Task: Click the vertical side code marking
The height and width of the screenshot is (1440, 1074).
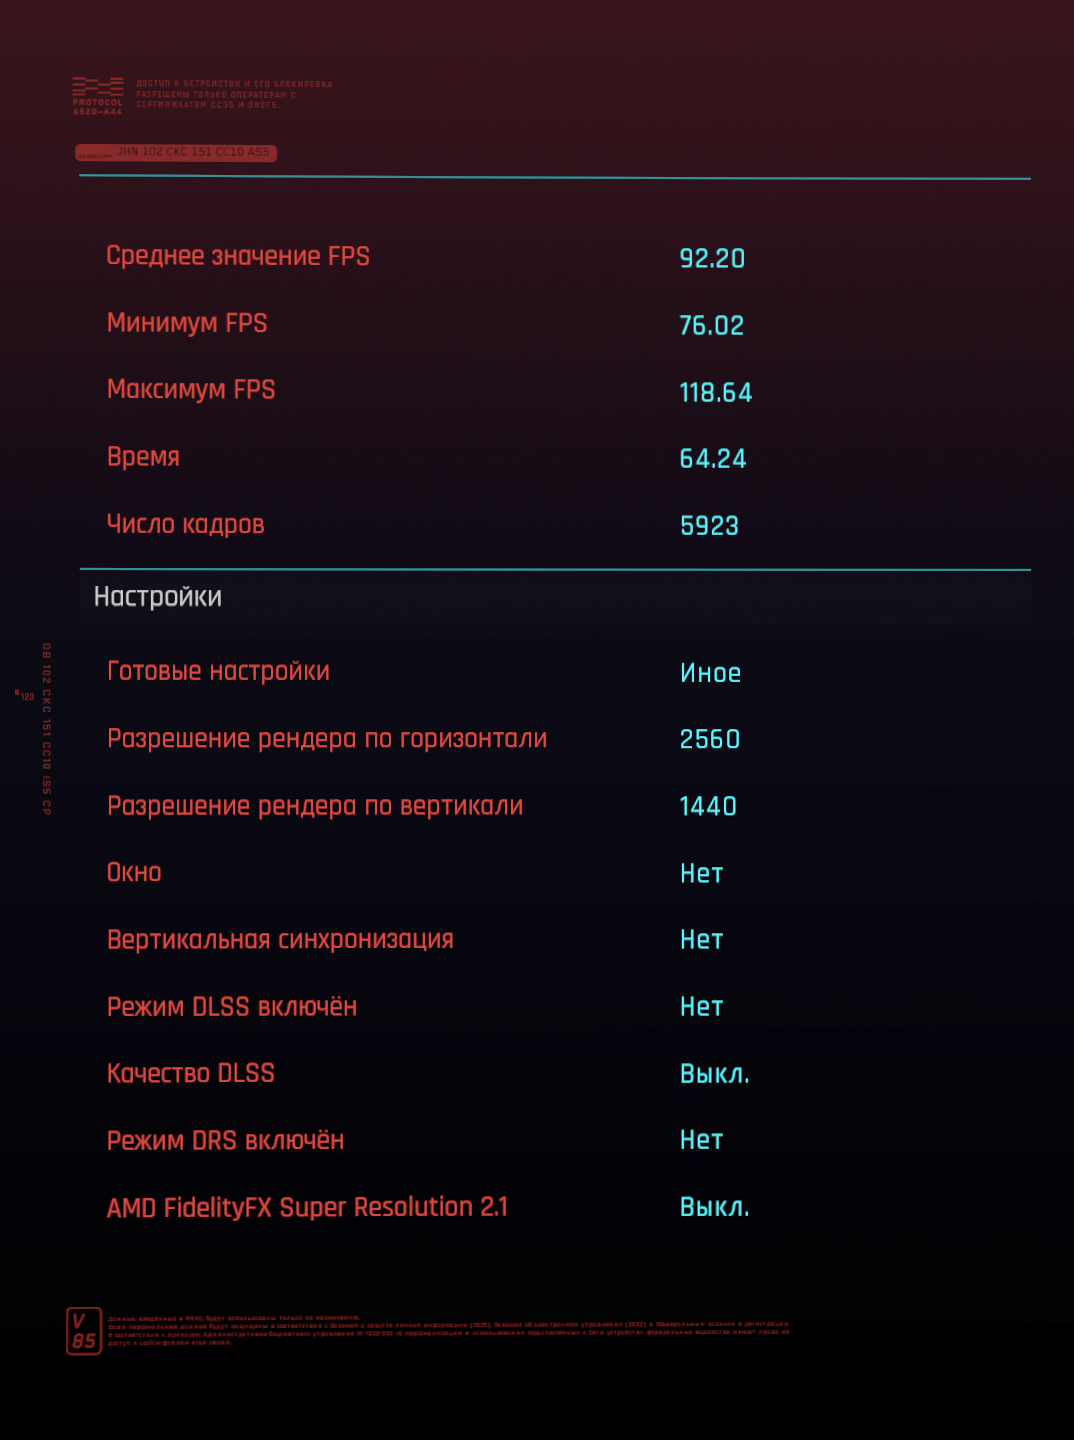Action: coord(46,728)
